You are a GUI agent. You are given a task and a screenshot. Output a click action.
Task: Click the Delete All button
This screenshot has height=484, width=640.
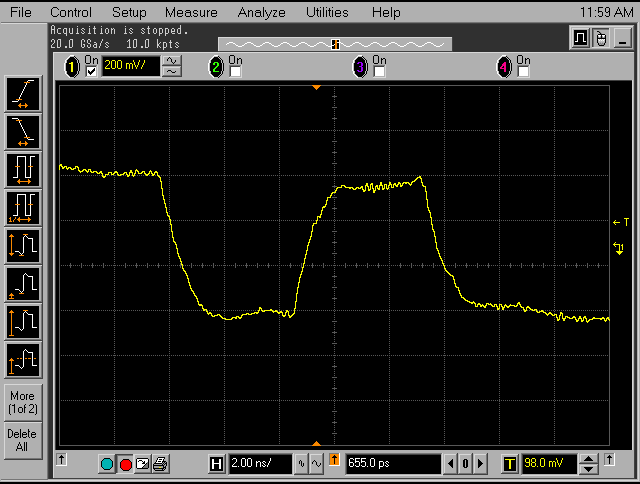click(x=22, y=440)
